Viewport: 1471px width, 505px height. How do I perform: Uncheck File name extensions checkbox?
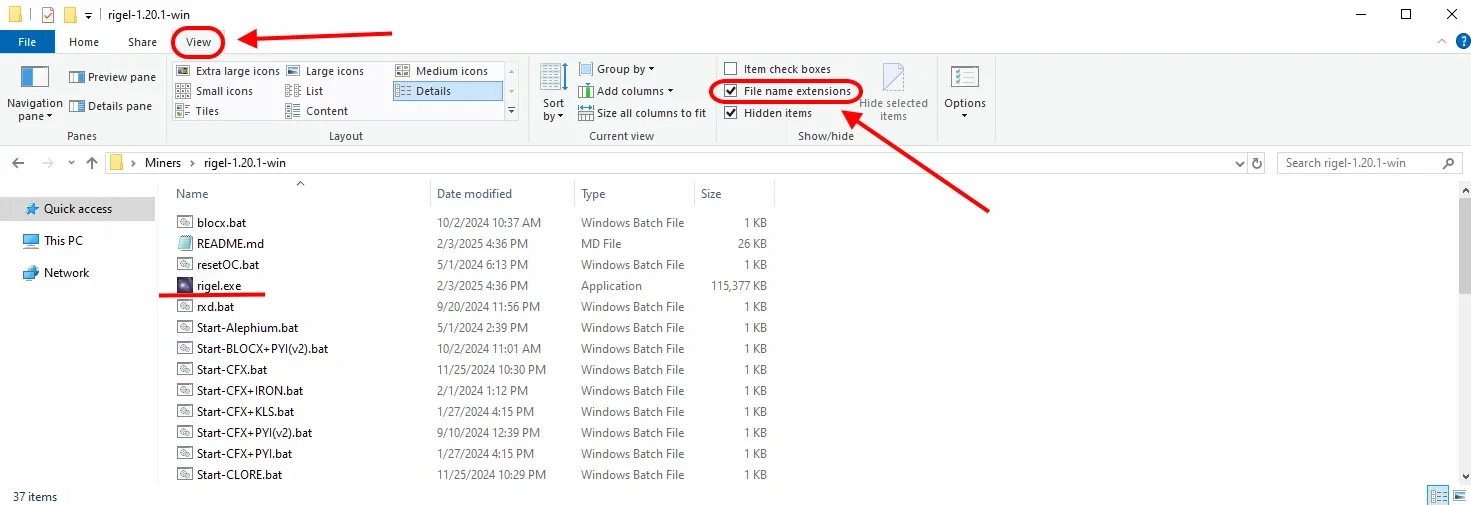click(x=731, y=91)
